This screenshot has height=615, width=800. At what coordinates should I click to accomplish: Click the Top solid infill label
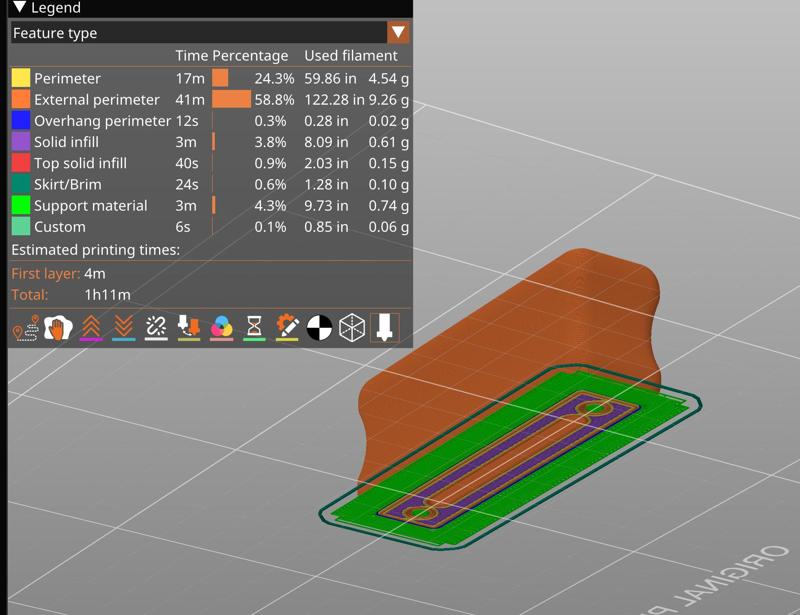coord(80,163)
